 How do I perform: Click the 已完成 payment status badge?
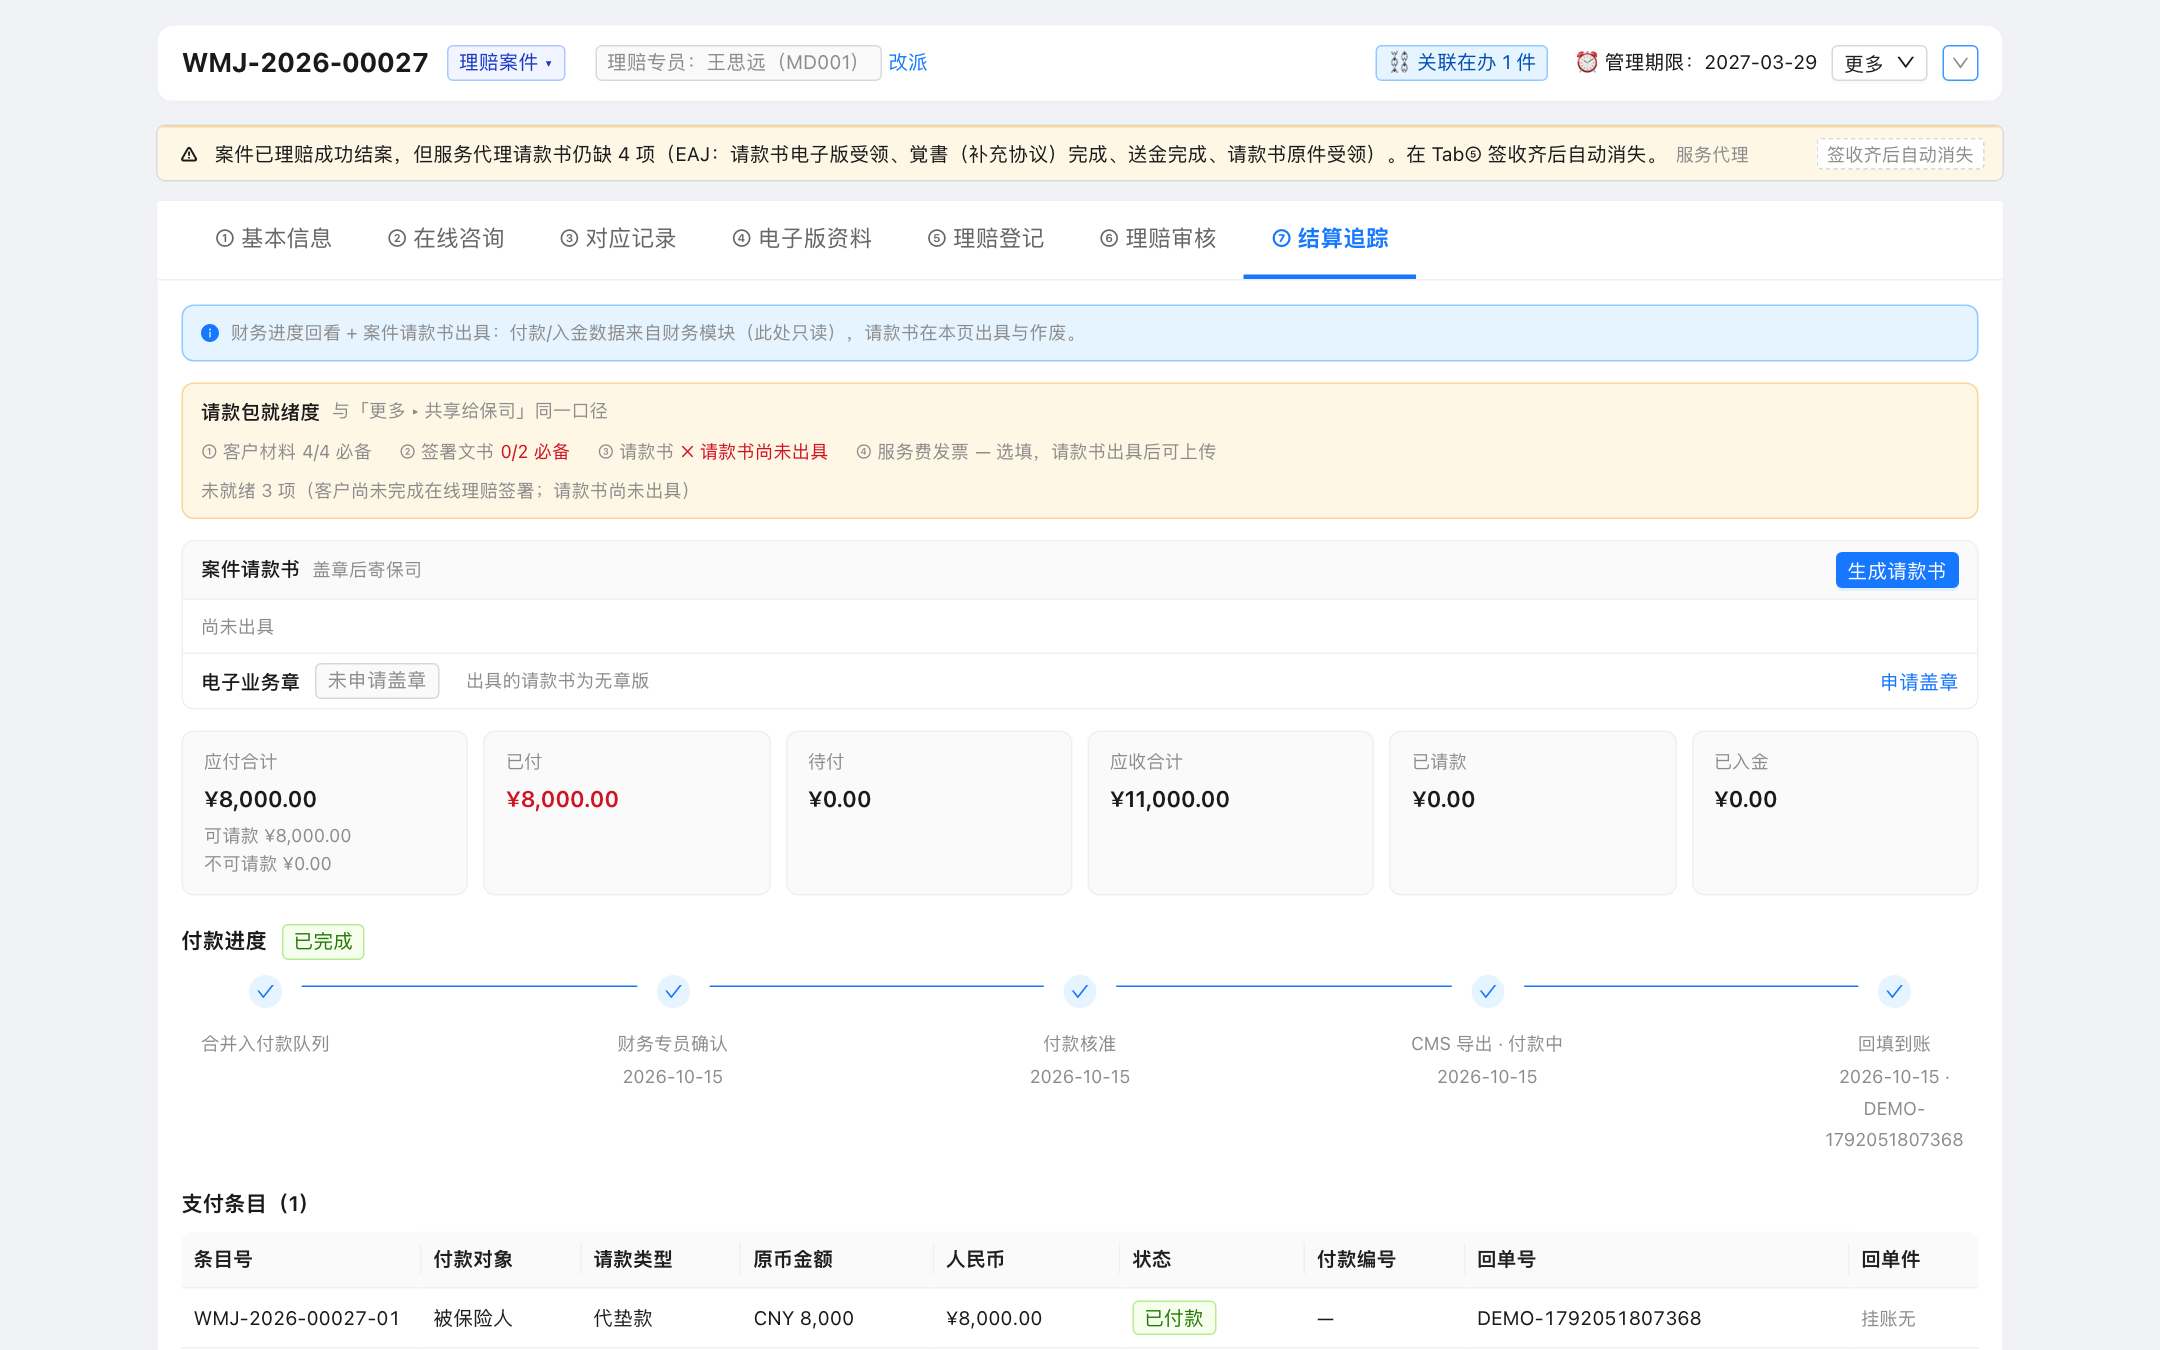pyautogui.click(x=323, y=942)
